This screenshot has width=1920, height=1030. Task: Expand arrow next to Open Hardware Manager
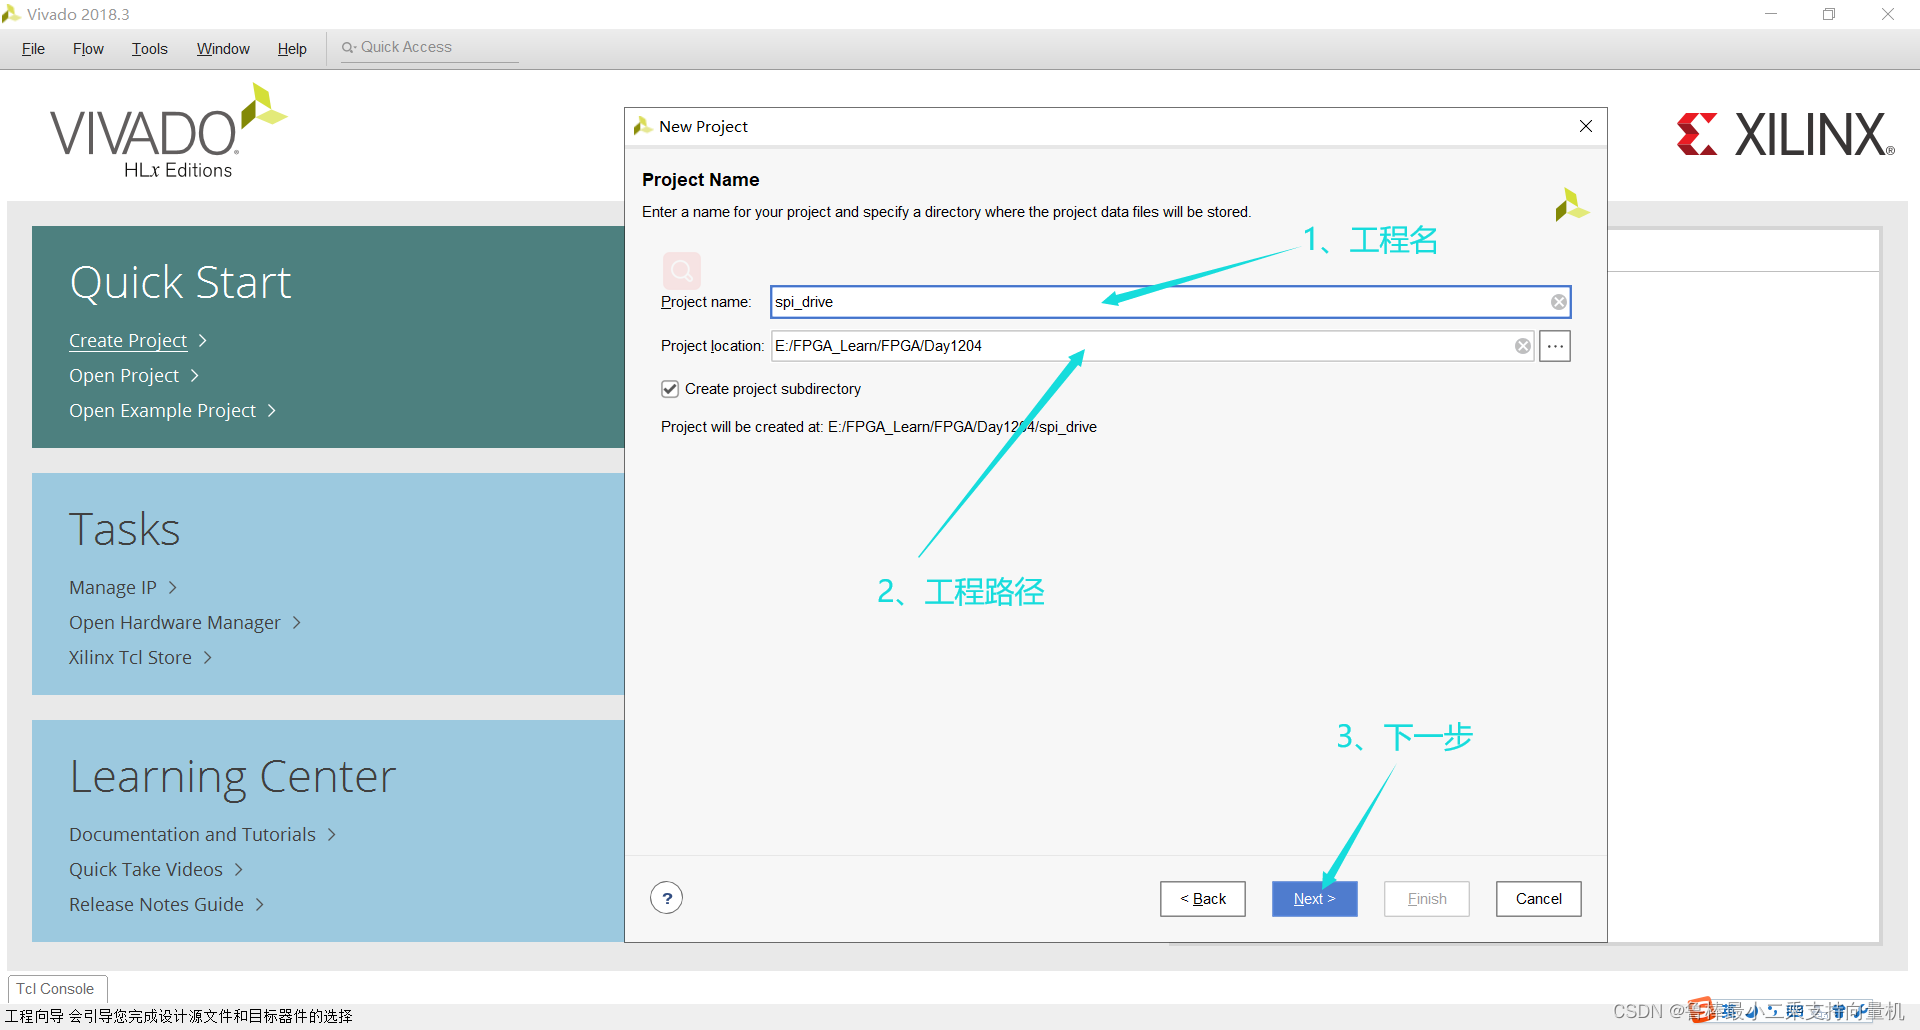point(297,623)
